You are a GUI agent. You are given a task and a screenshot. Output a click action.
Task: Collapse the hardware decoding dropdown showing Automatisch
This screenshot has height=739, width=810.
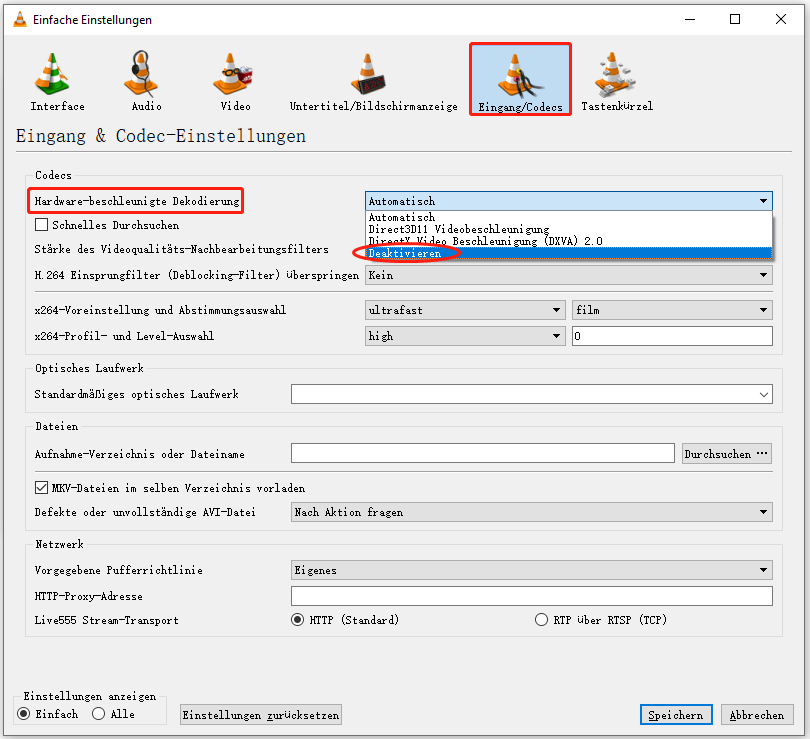(x=569, y=201)
